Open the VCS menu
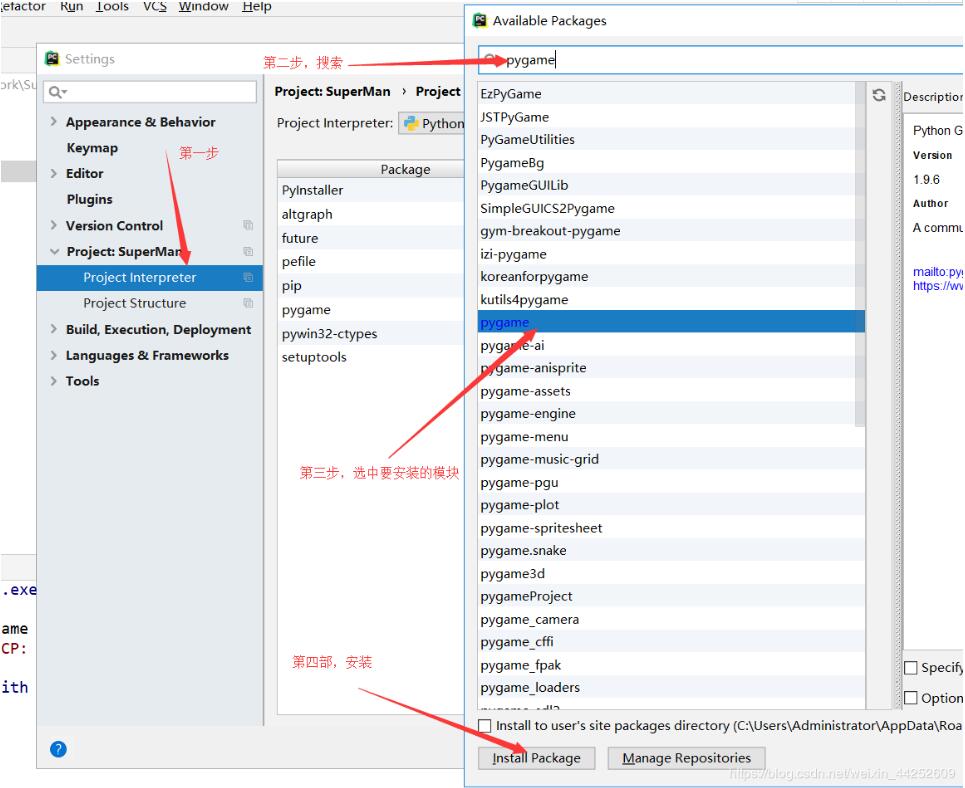 pos(155,7)
